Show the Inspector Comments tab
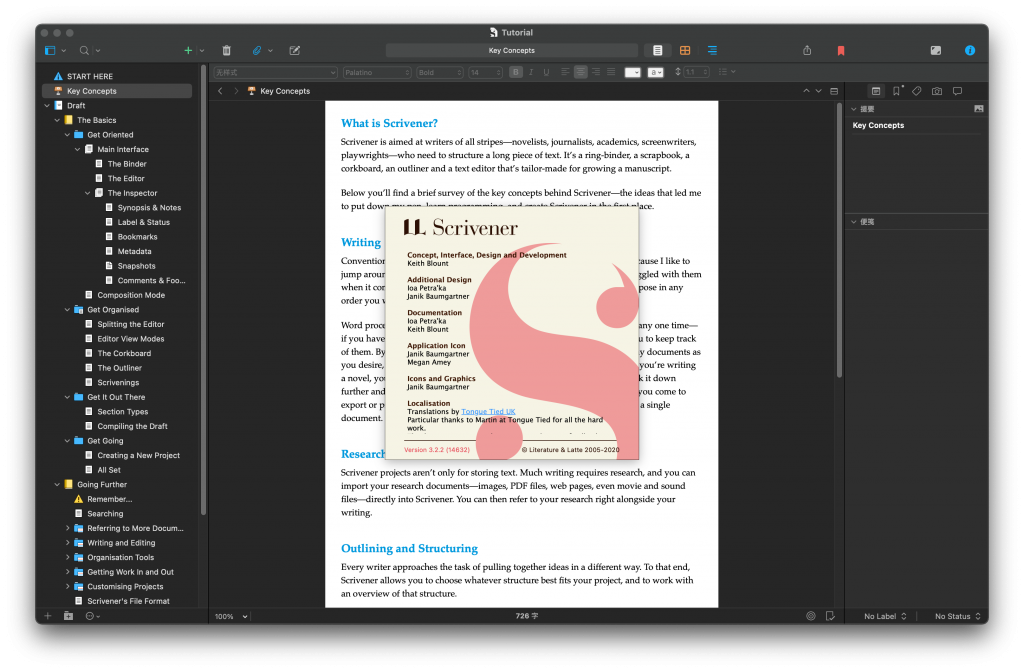Image resolution: width=1024 pixels, height=671 pixels. coord(957,91)
